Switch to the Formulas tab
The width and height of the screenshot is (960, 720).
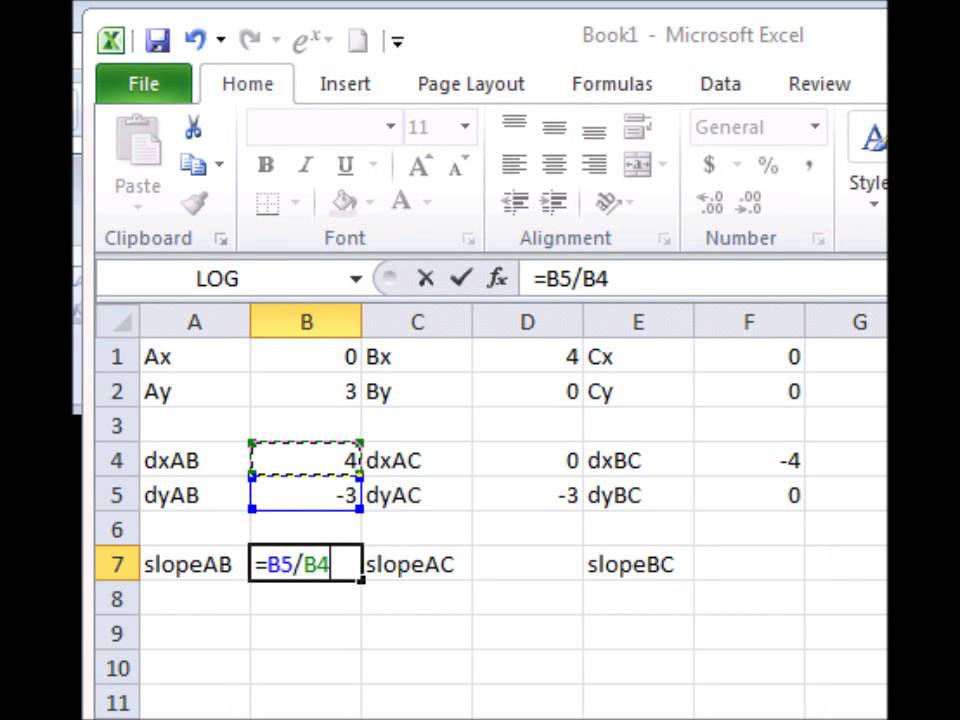(x=612, y=84)
